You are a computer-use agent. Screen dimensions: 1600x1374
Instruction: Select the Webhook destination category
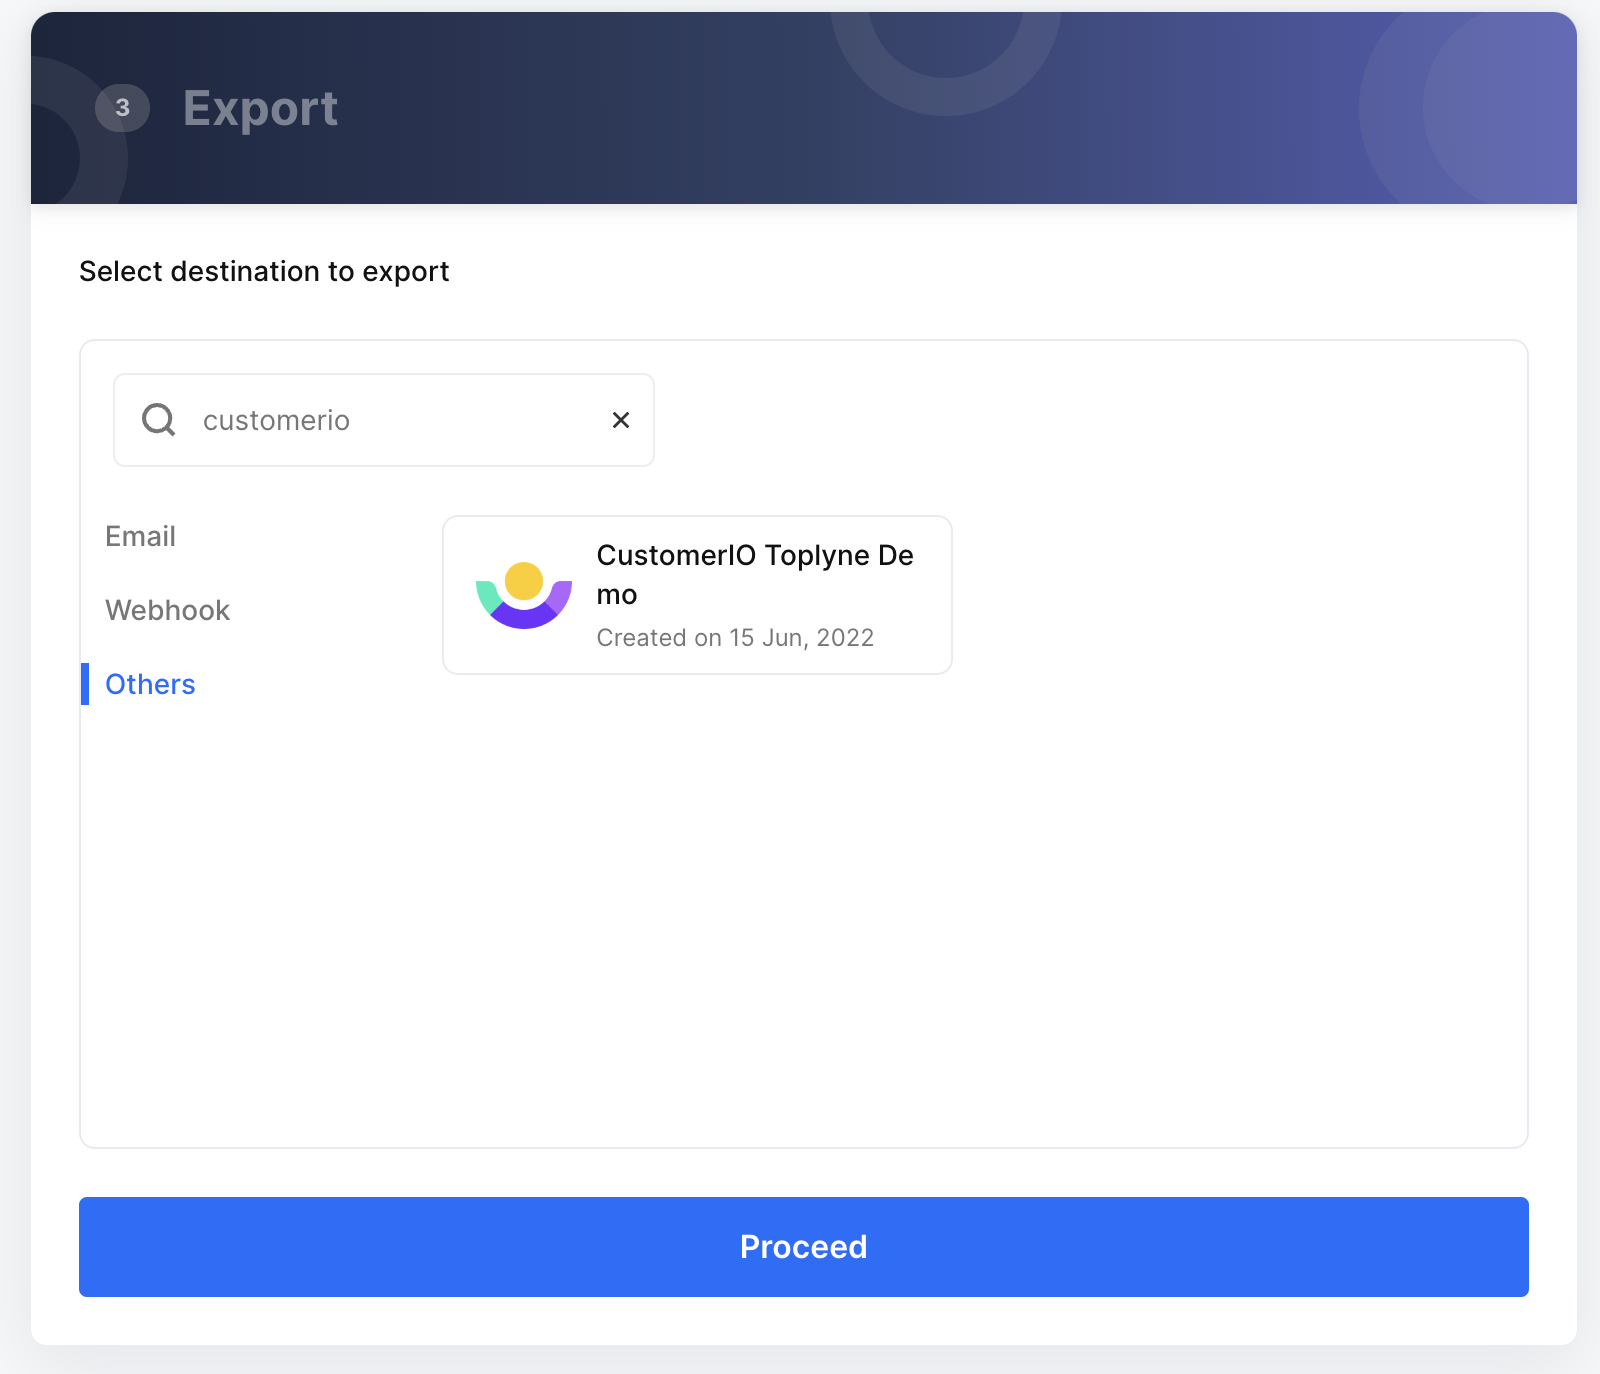[168, 611]
